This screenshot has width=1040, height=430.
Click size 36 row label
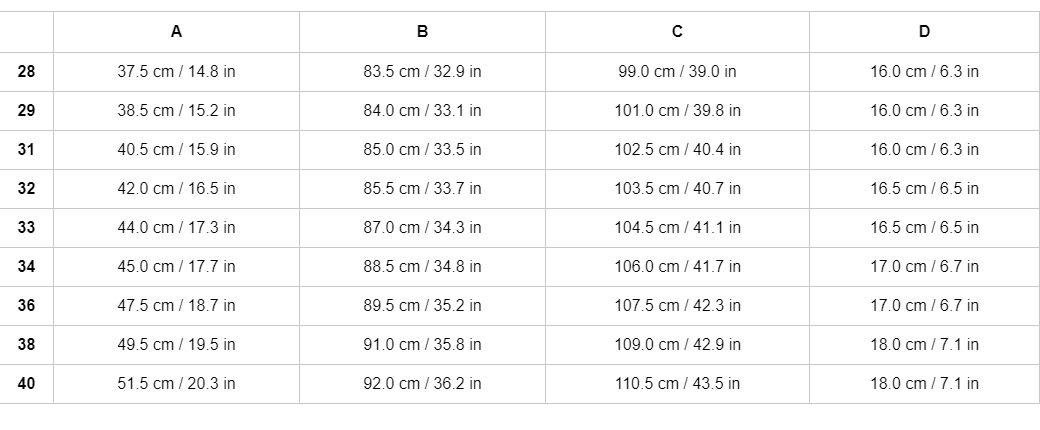tap(27, 306)
